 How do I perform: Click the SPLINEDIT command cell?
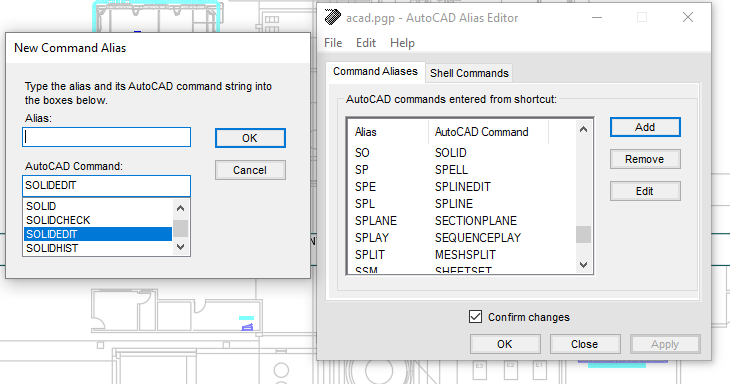coord(463,187)
